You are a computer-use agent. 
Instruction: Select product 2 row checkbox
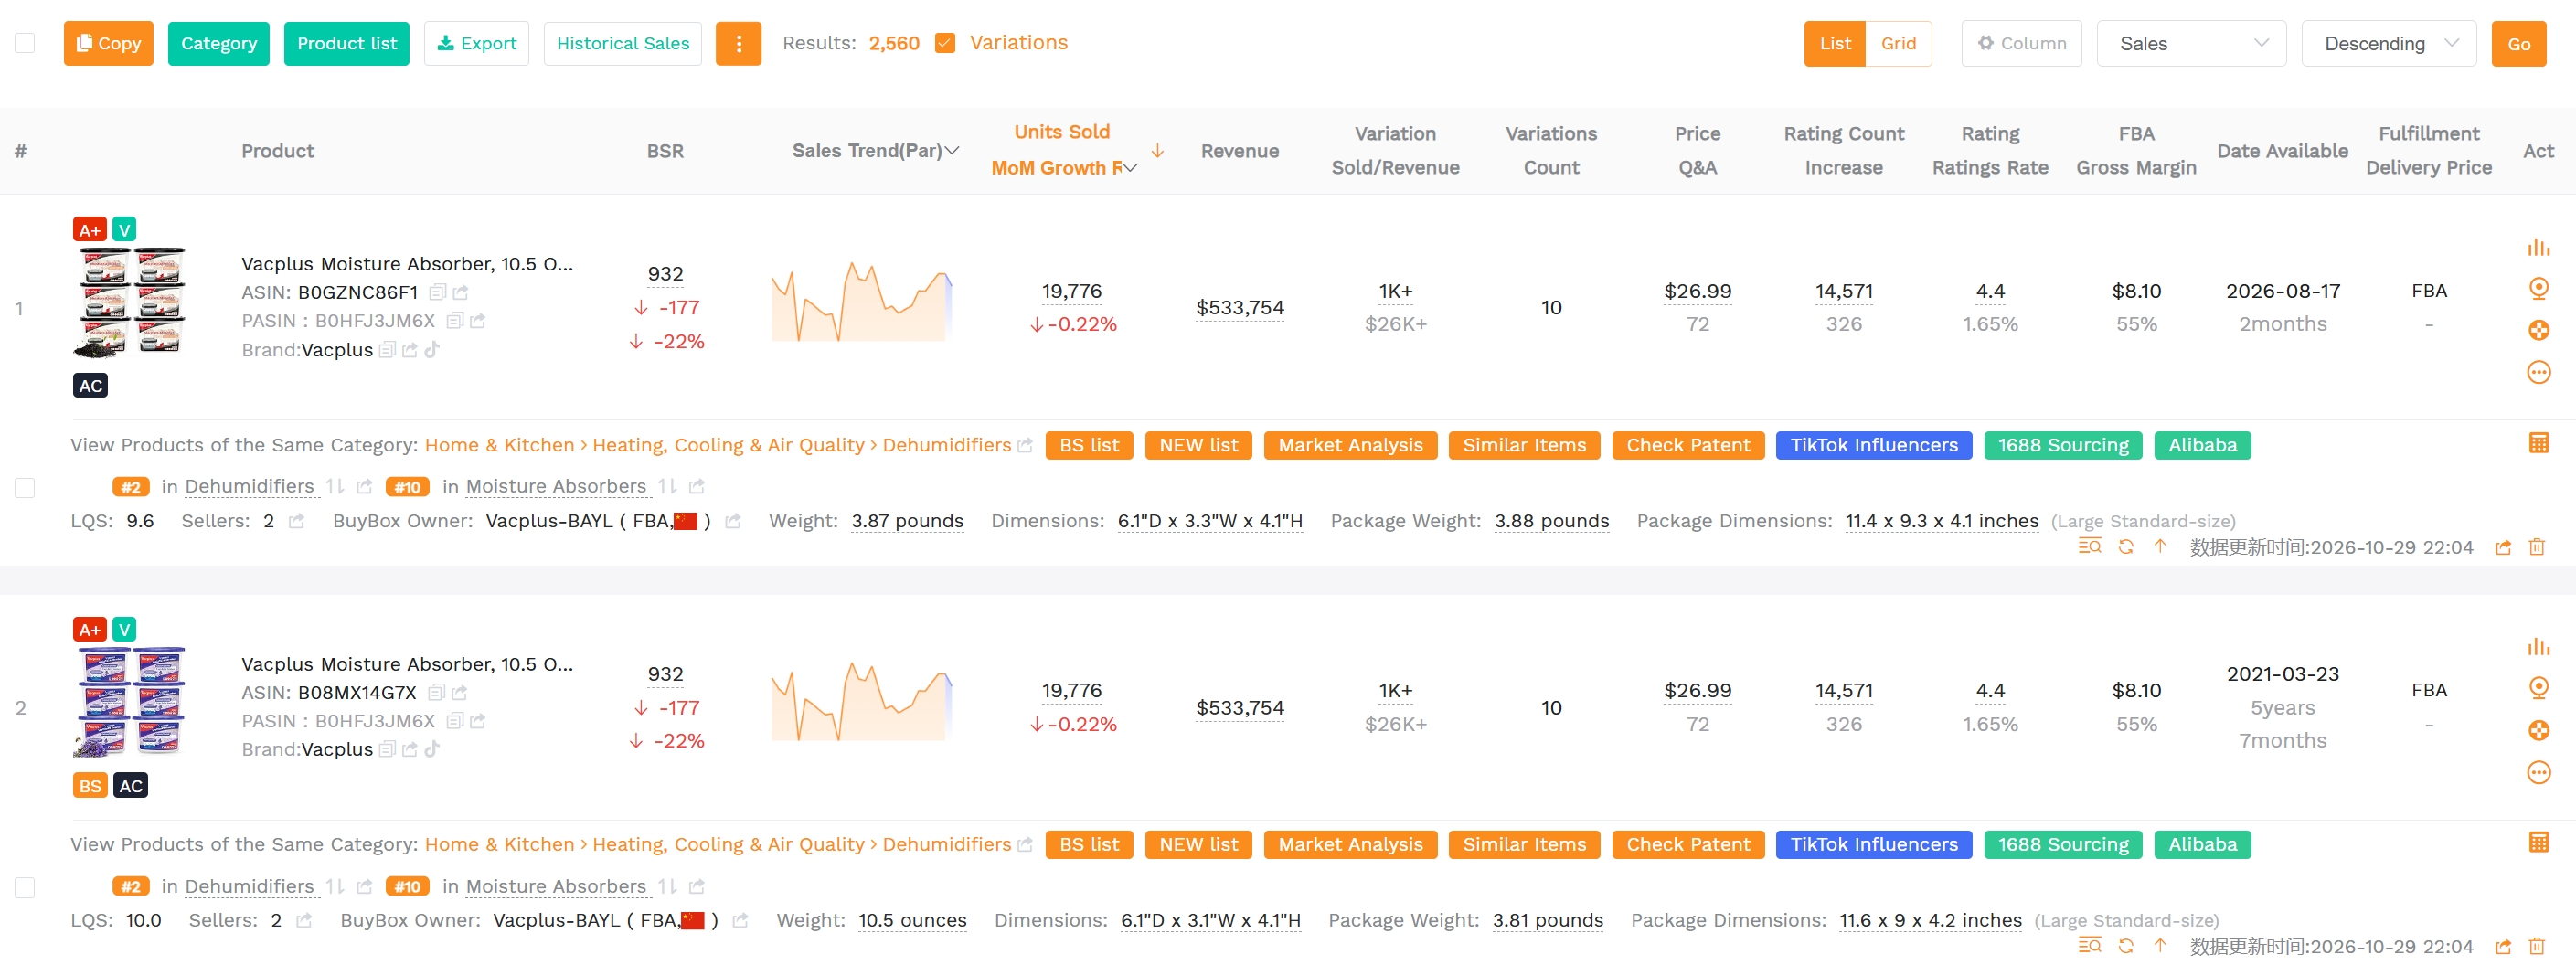point(25,887)
